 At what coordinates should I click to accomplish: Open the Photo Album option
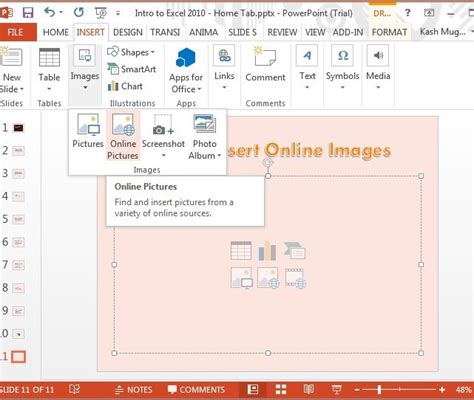click(204, 136)
